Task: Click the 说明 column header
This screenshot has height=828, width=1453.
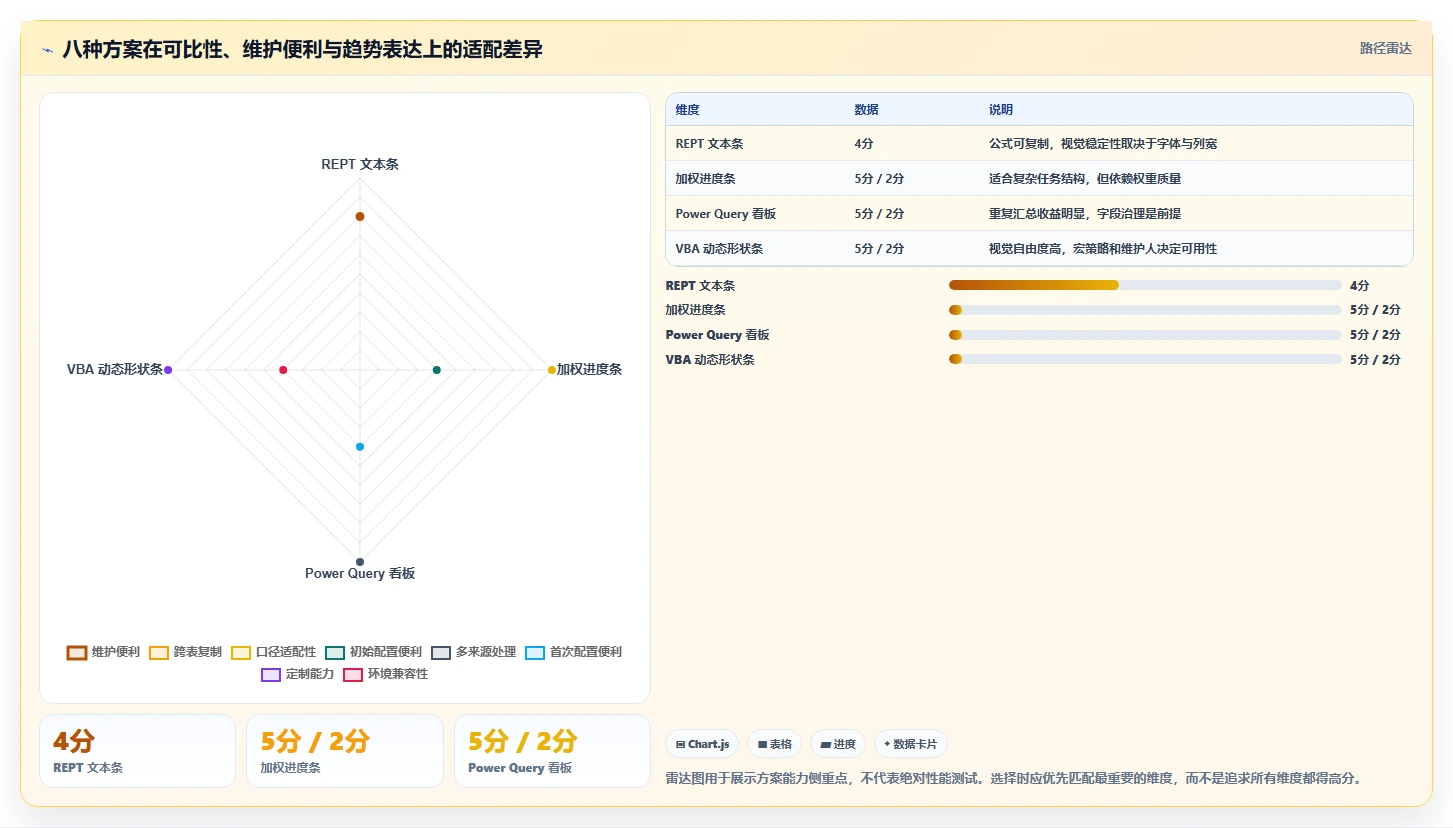Action: coord(1001,110)
